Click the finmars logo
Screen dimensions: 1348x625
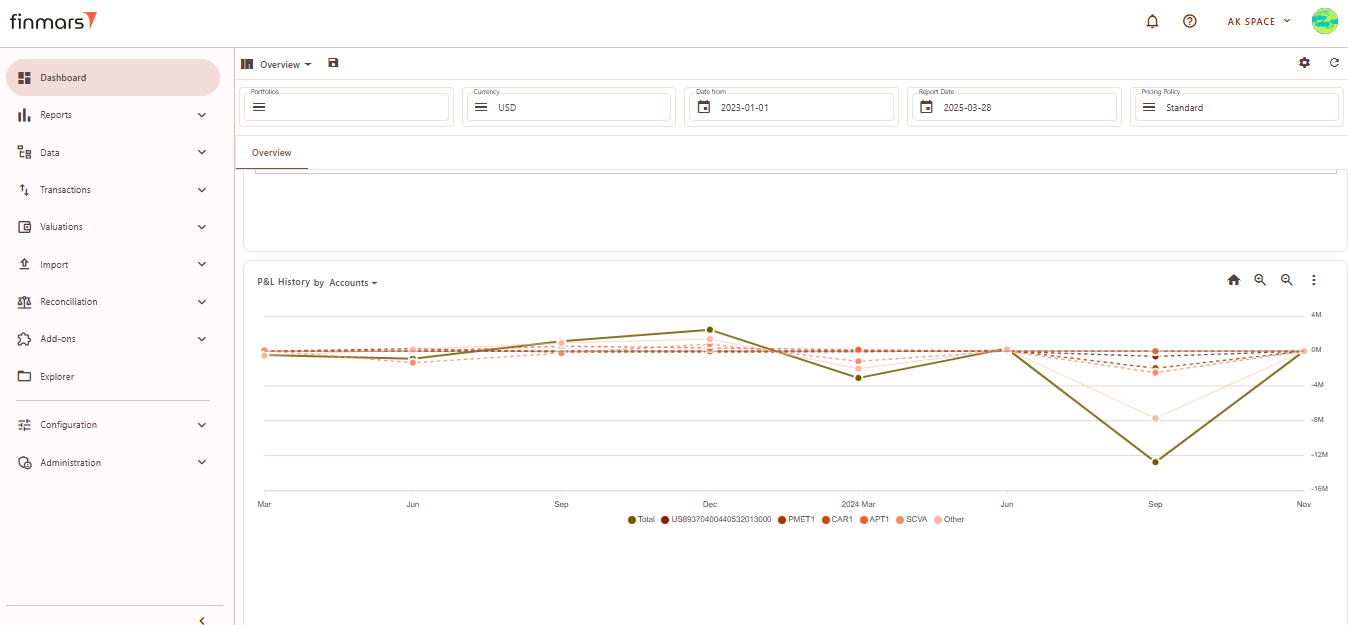pyautogui.click(x=54, y=21)
